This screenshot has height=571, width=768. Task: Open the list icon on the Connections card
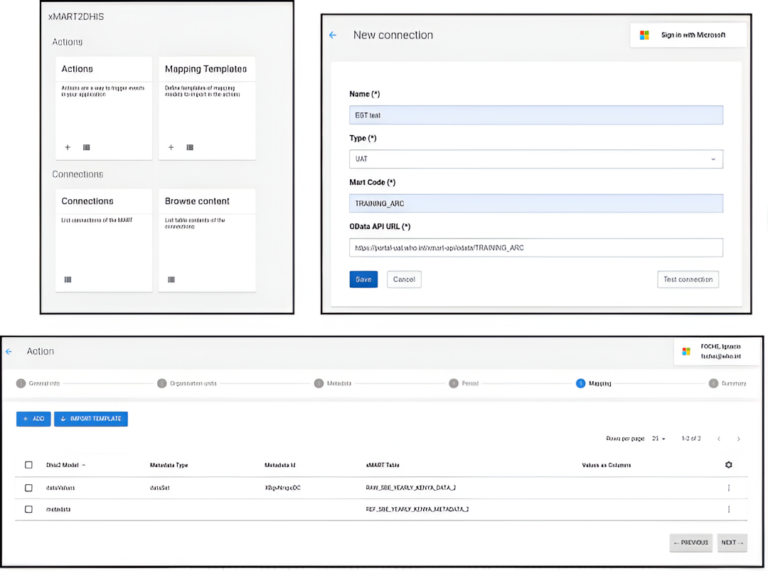pos(68,279)
